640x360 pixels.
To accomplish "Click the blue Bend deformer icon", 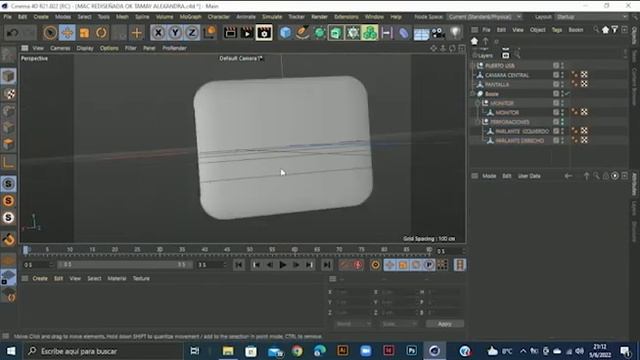I will click(x=403, y=33).
